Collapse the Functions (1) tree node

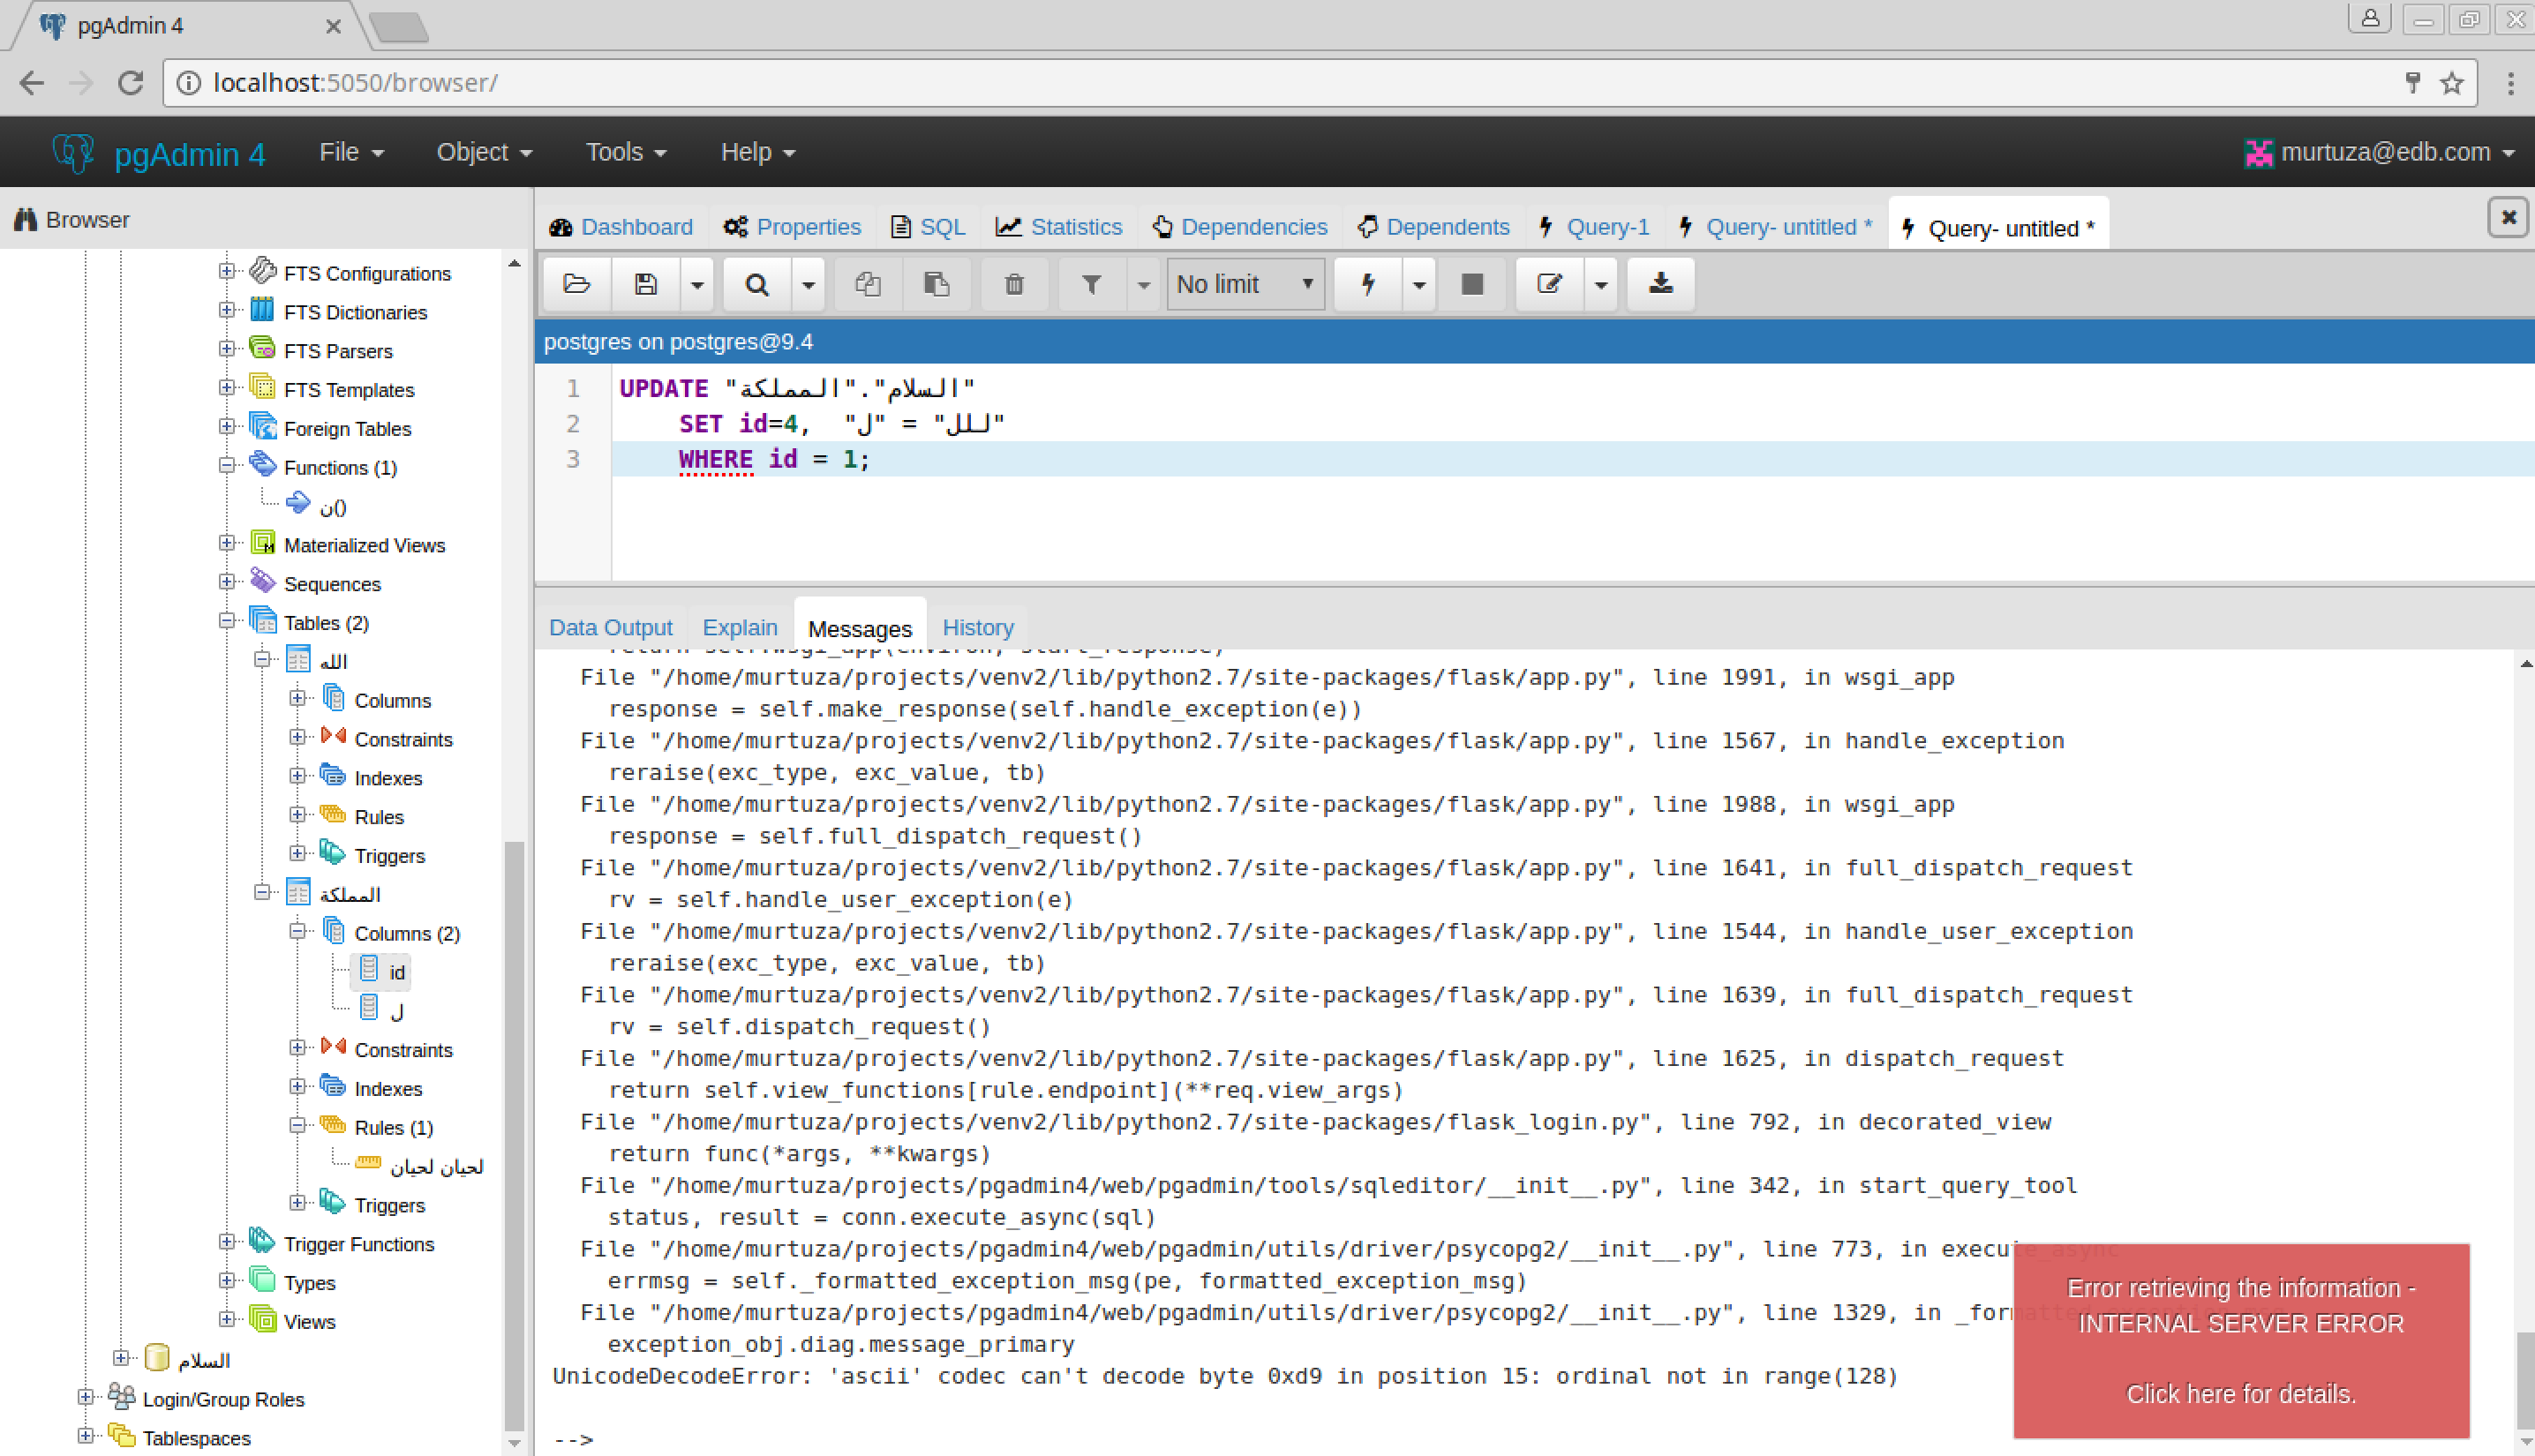227,466
